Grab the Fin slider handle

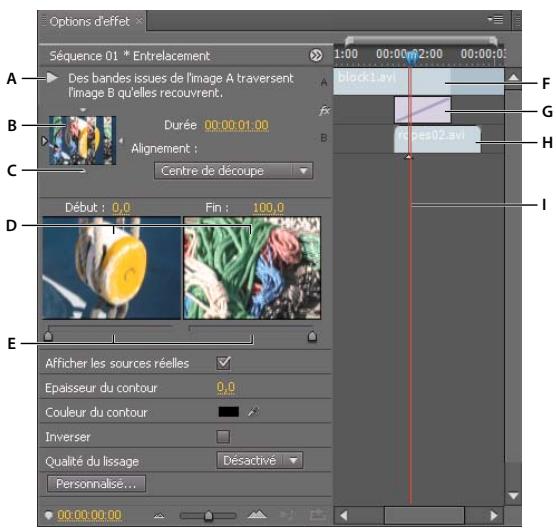click(x=312, y=335)
